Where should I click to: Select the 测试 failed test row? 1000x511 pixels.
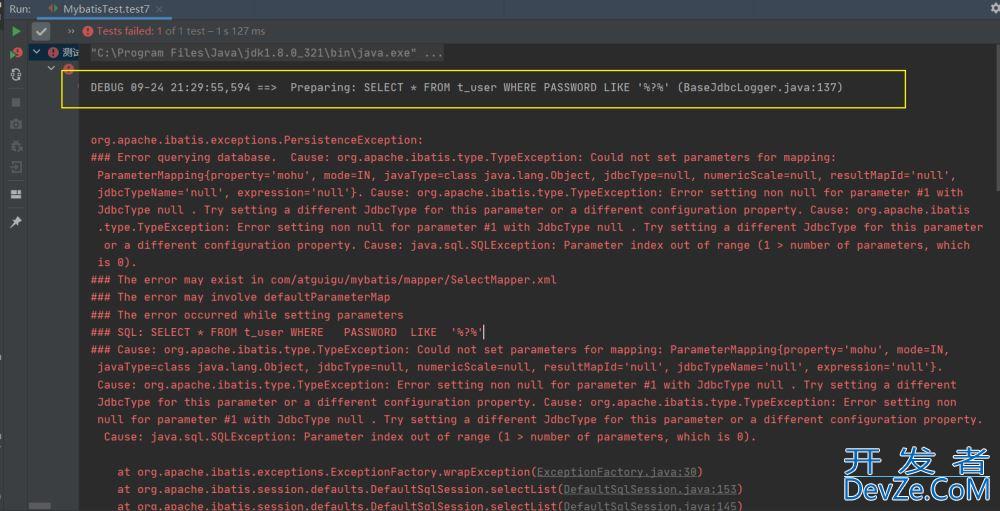point(54,52)
